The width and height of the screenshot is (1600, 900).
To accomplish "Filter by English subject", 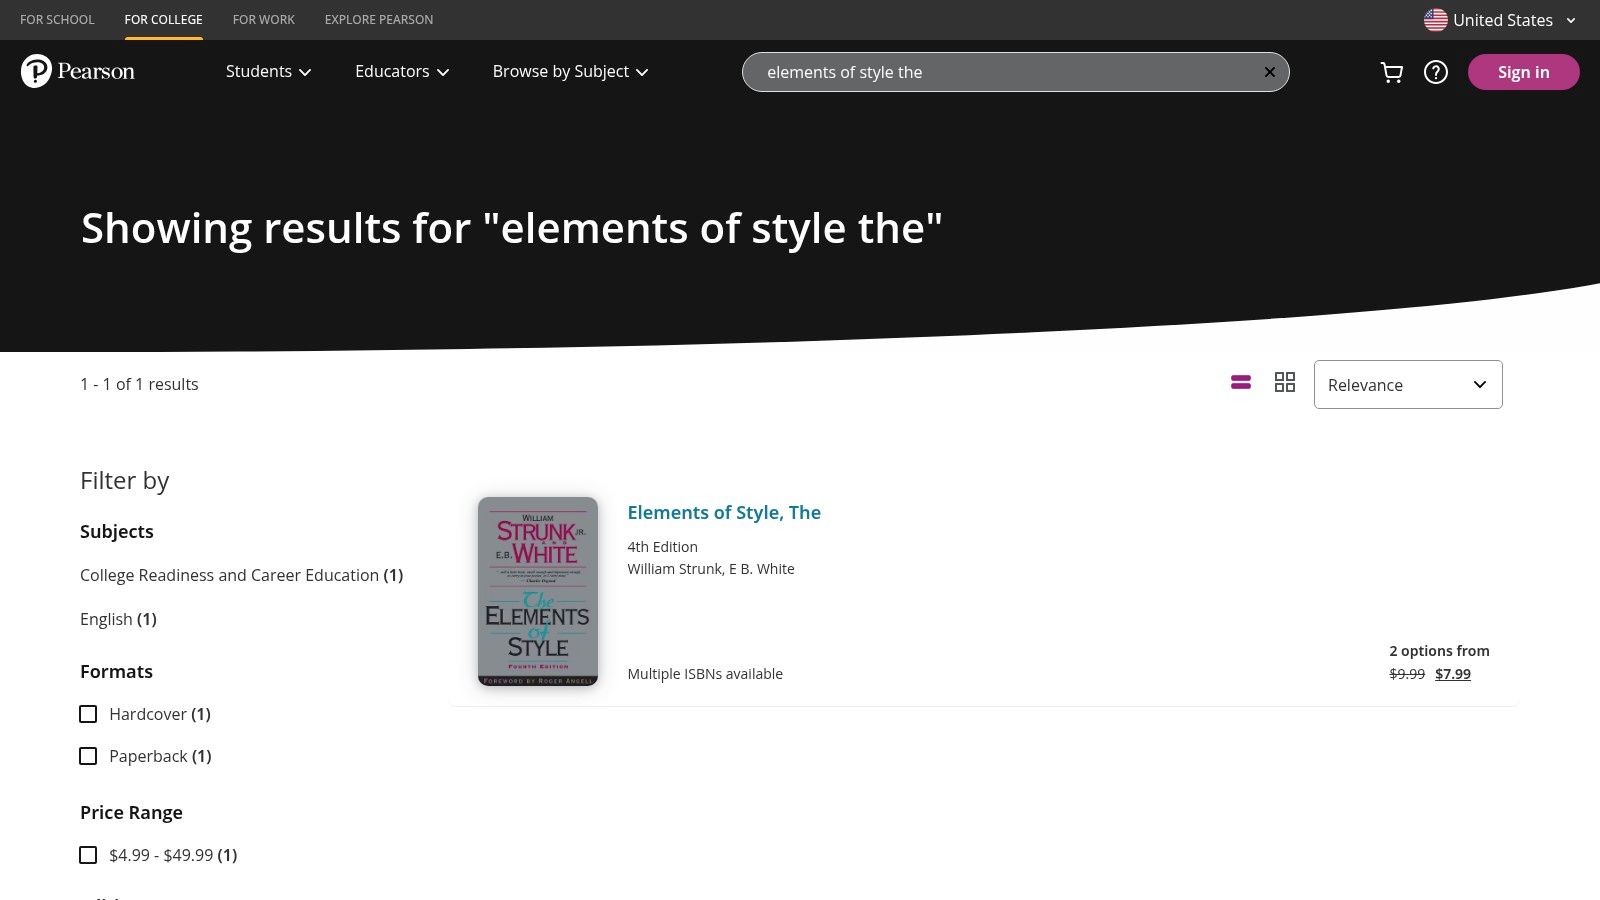I will pyautogui.click(x=118, y=619).
